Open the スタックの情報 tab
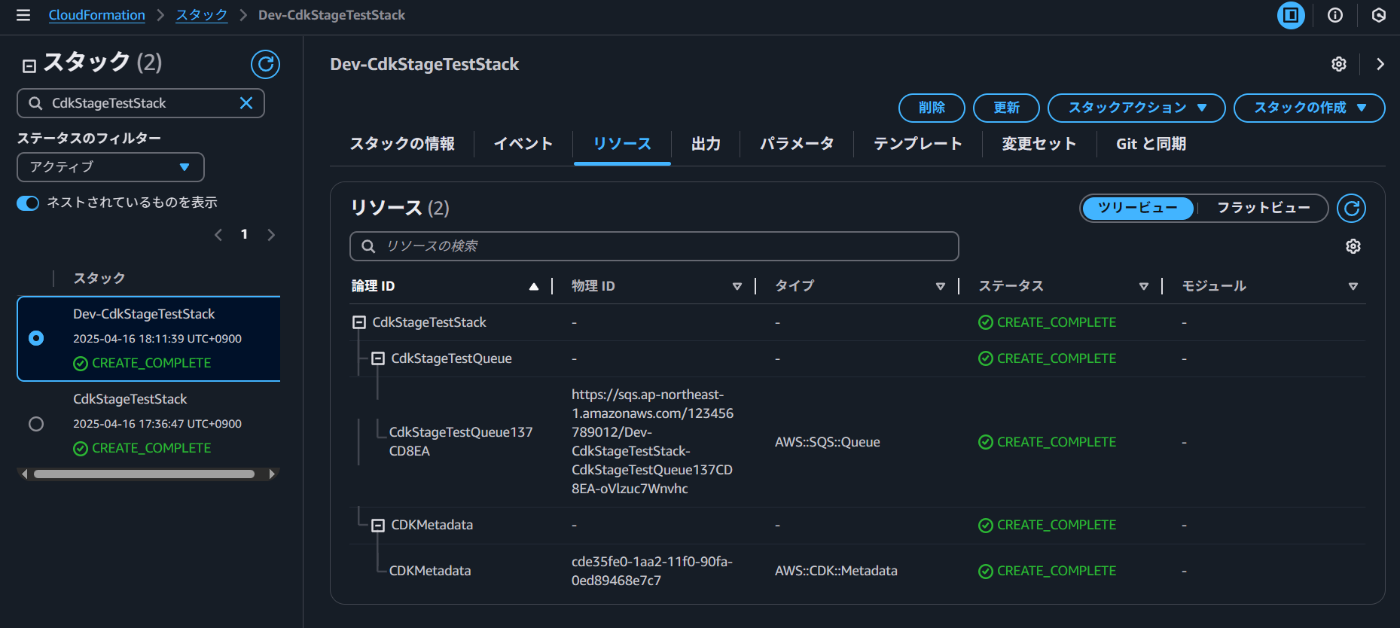The image size is (1400, 628). 402,144
